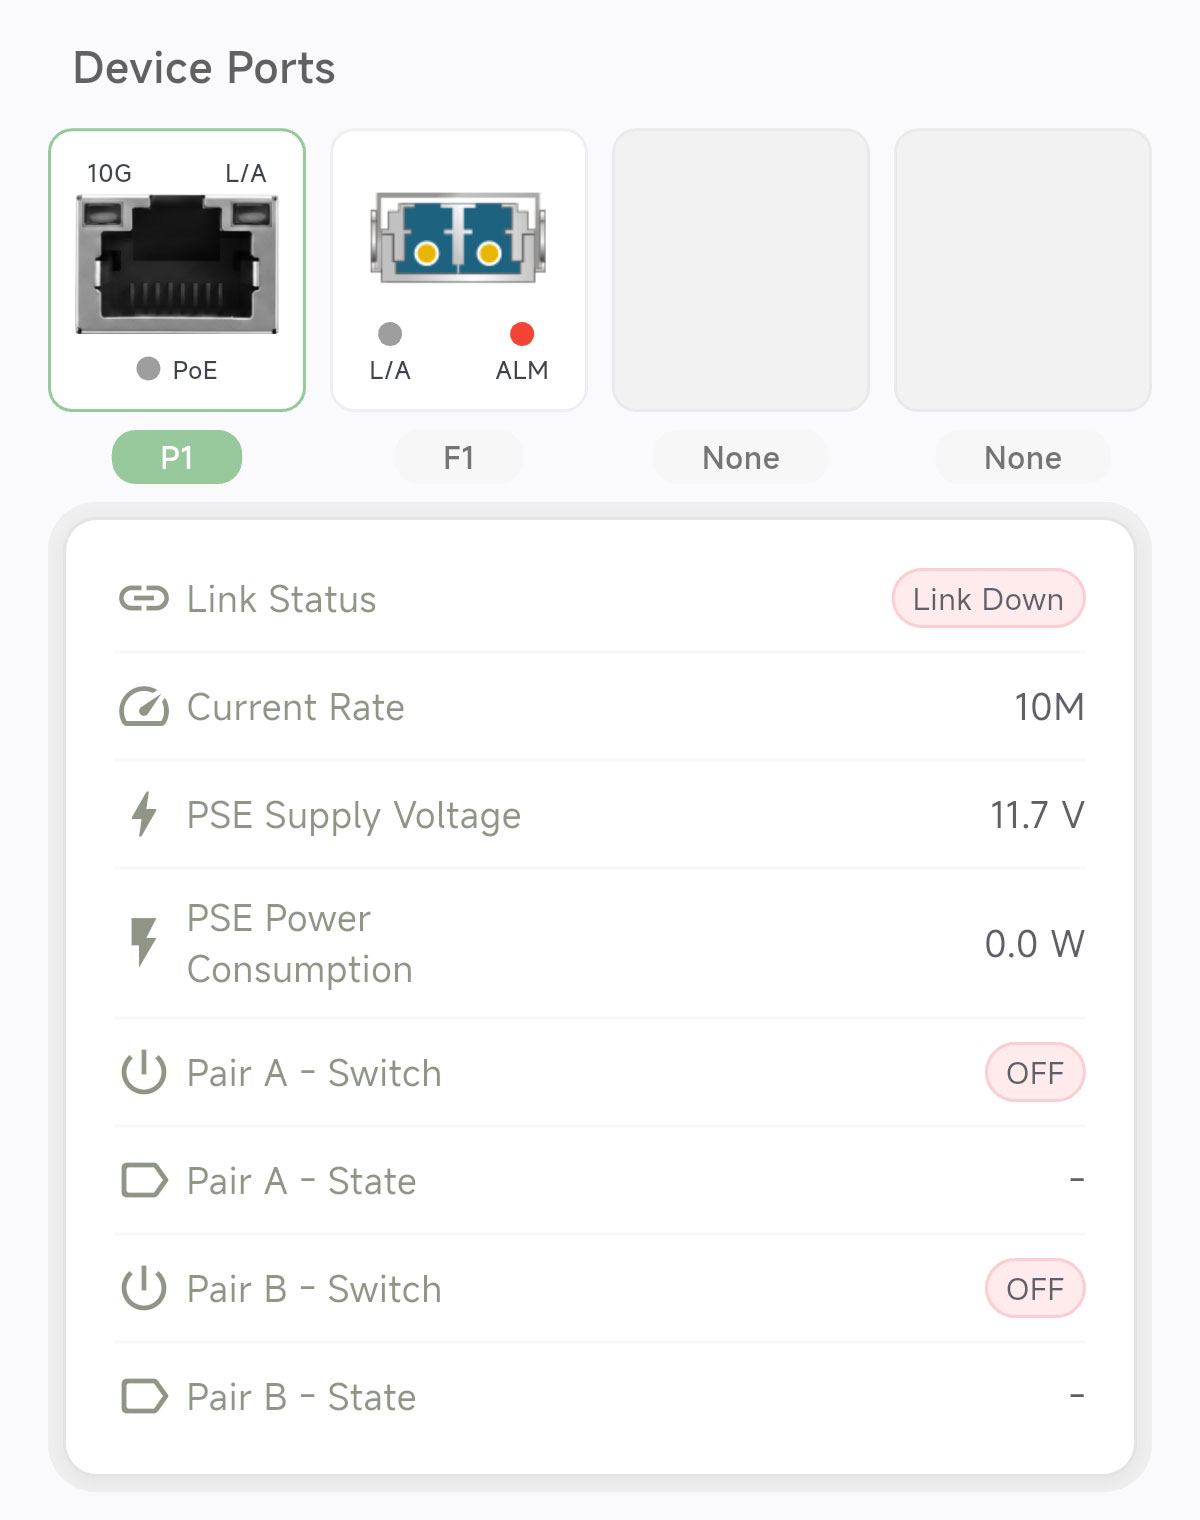The image size is (1200, 1520).
Task: Click the PSE Supply Voltage bolt icon
Action: pos(144,814)
